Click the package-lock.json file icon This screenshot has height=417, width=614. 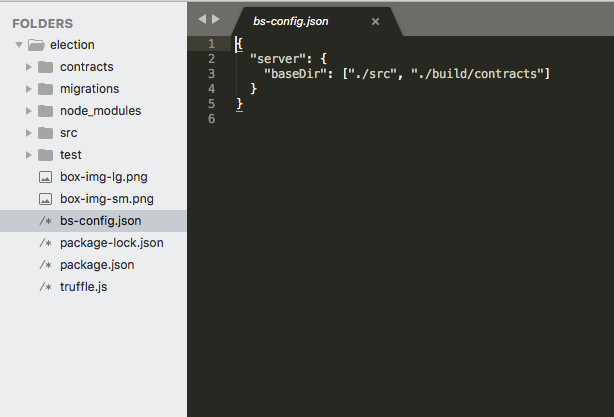(45, 243)
